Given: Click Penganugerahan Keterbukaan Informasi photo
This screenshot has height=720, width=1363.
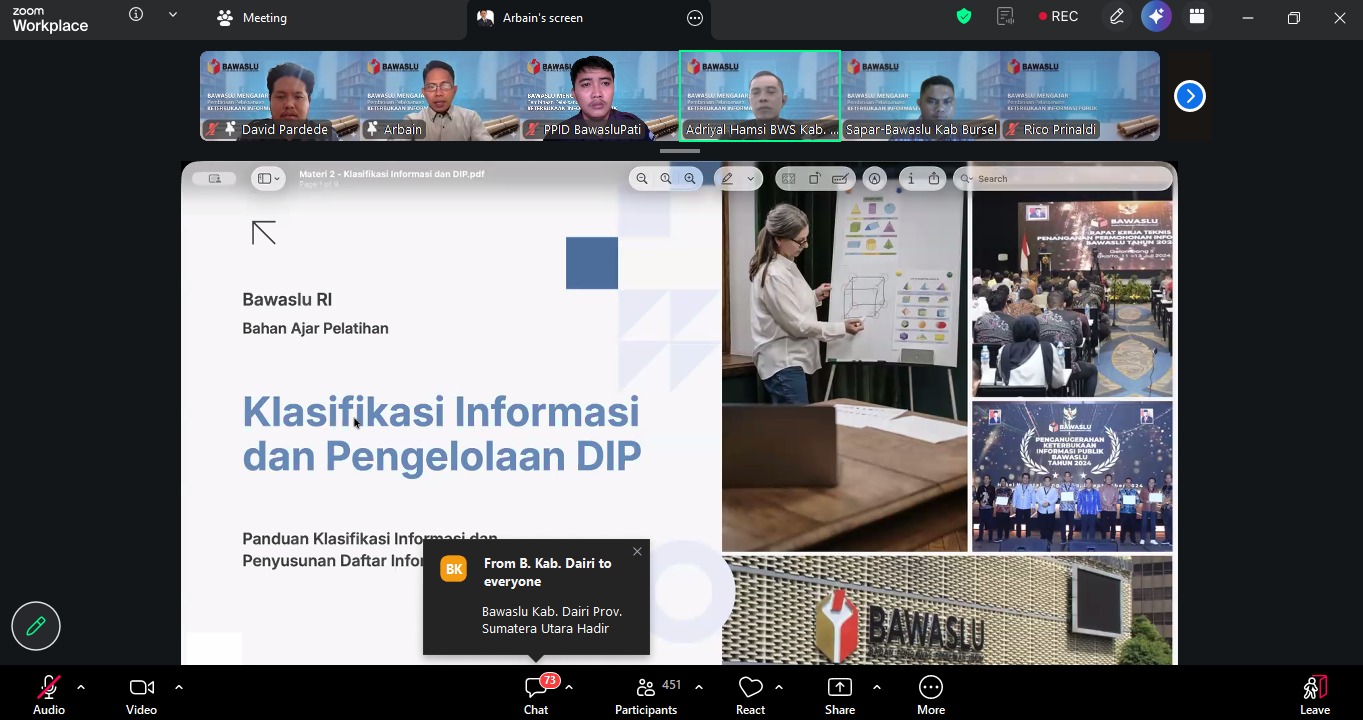Looking at the screenshot, I should (x=1072, y=476).
